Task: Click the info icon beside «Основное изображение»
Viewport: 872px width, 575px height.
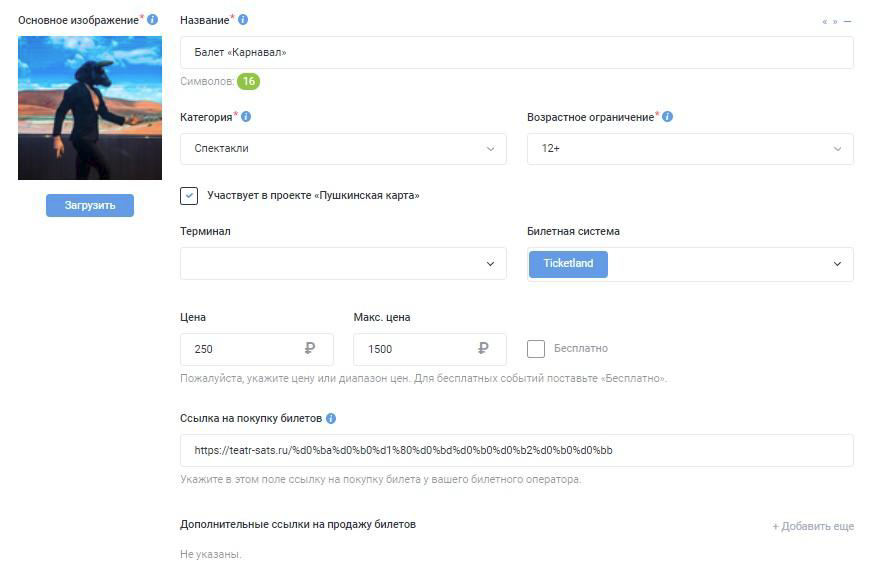Action: (x=153, y=20)
